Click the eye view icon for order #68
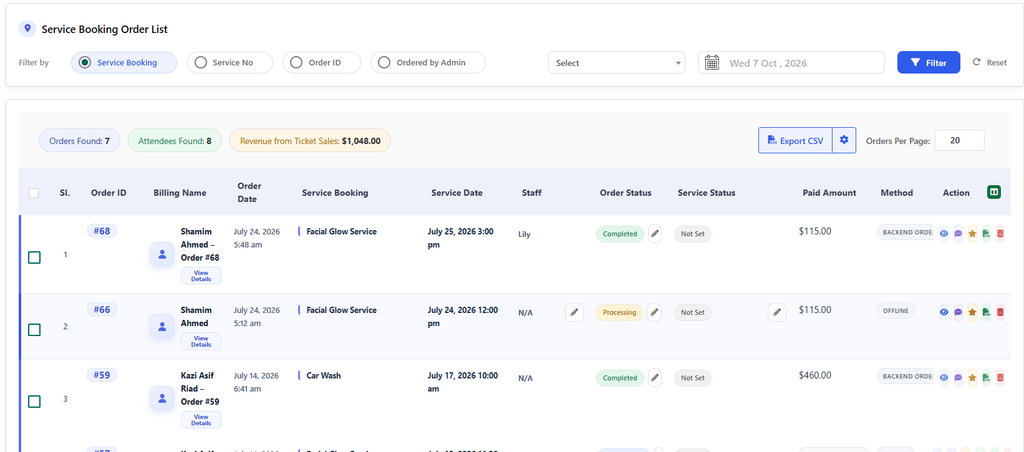 point(944,234)
